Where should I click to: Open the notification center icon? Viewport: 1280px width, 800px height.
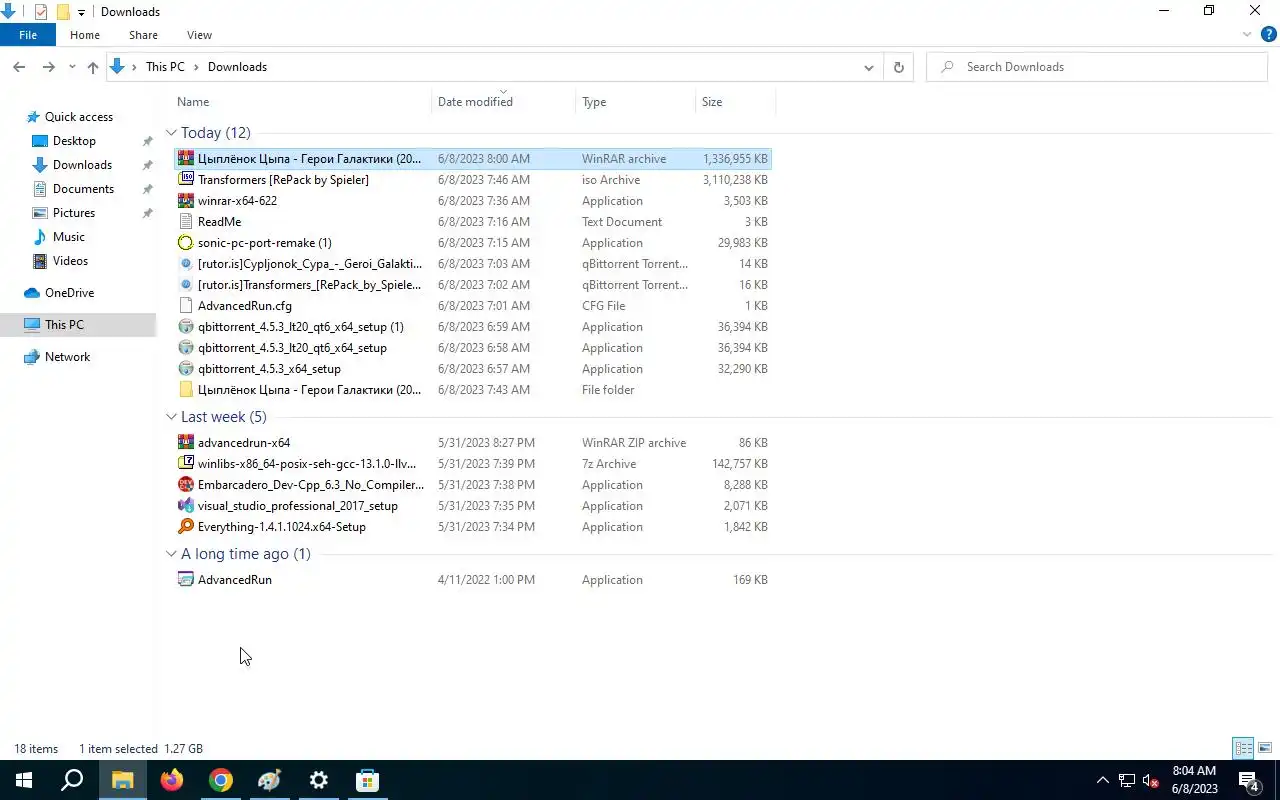tap(1249, 780)
